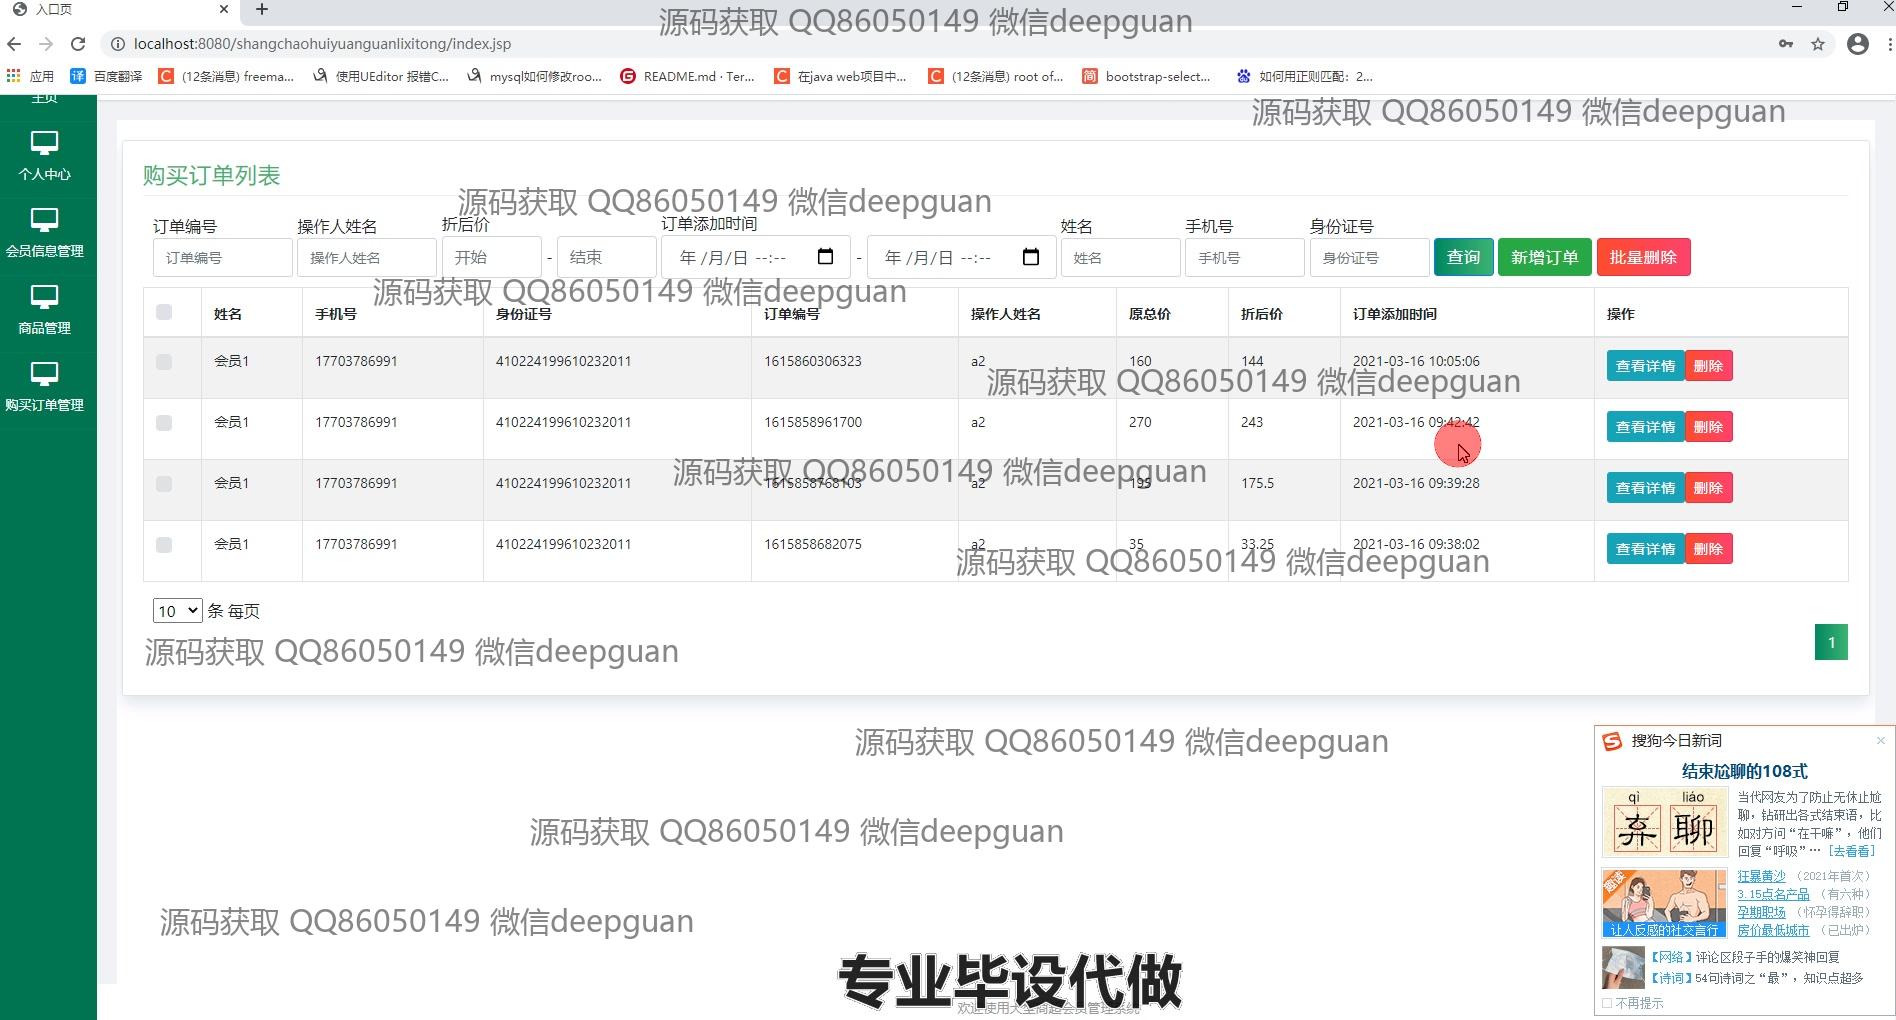This screenshot has height=1020, width=1896.
Task: Open 个人中心 monitor icon in sidebar
Action: pos(44,143)
